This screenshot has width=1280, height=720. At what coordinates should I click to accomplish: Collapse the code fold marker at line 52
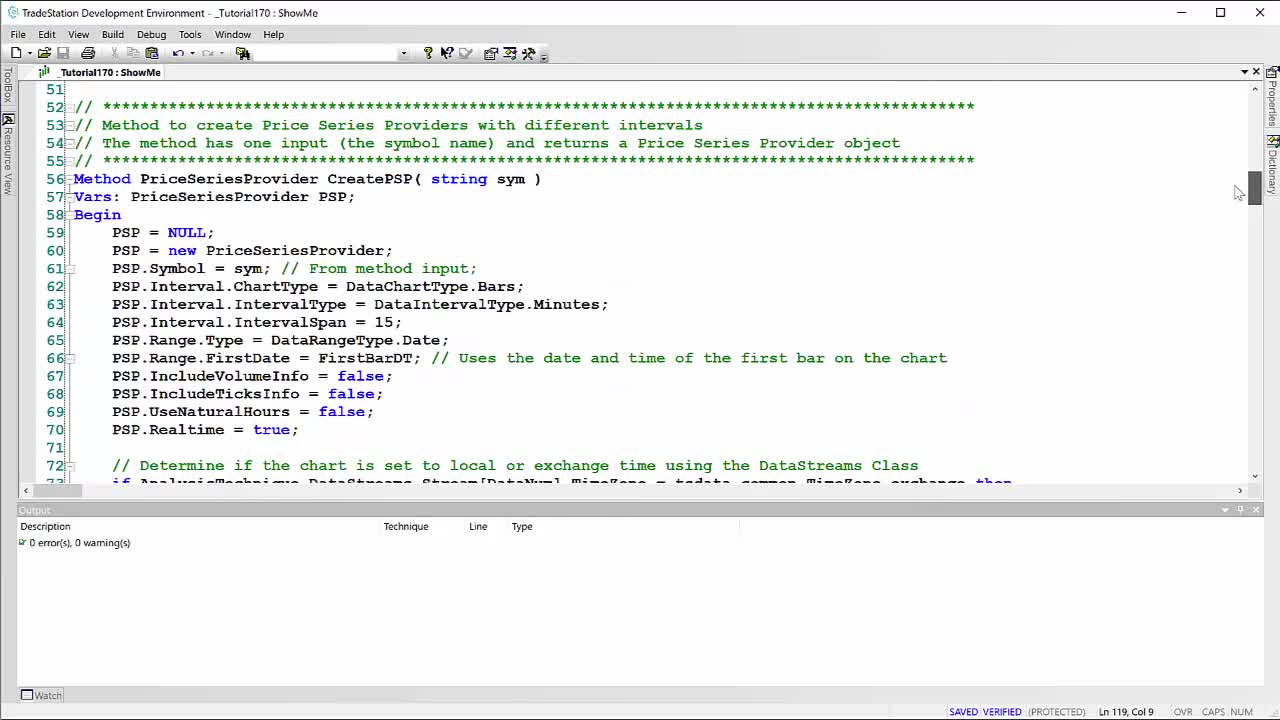tap(70, 107)
